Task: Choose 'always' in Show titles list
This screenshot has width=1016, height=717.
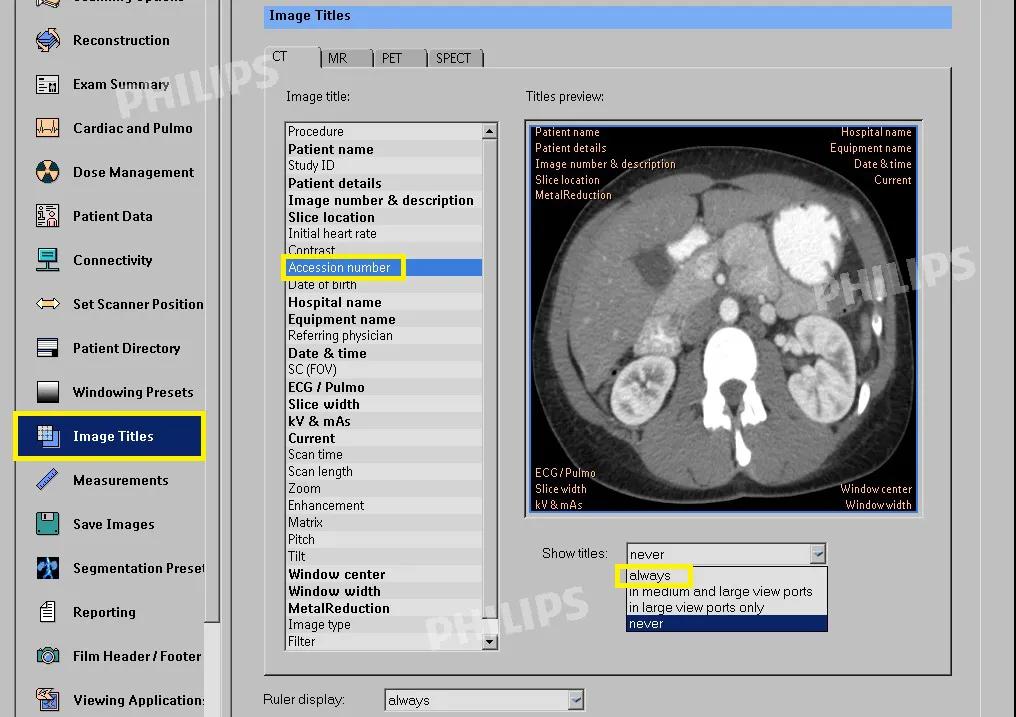Action: 651,576
